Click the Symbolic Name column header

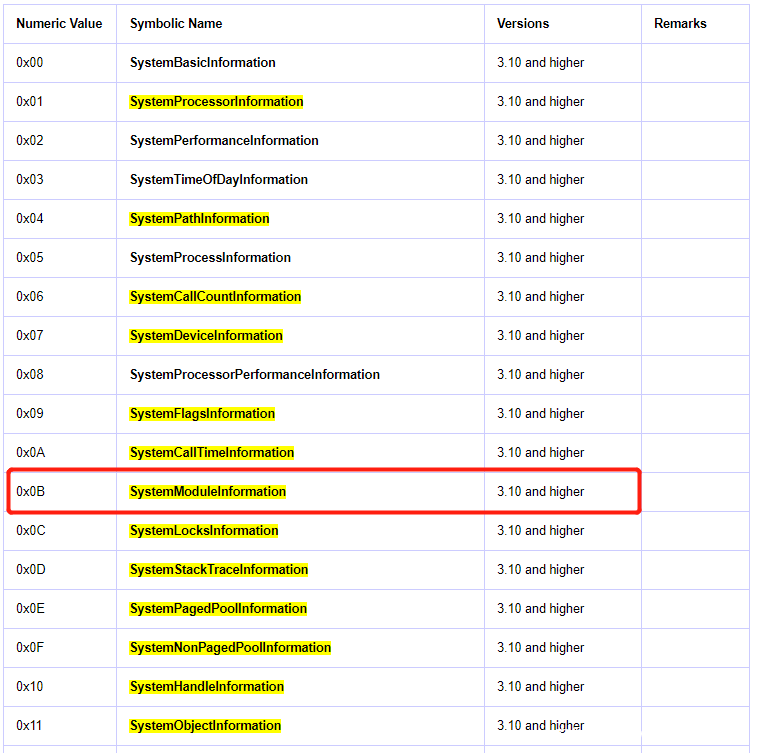(x=176, y=23)
